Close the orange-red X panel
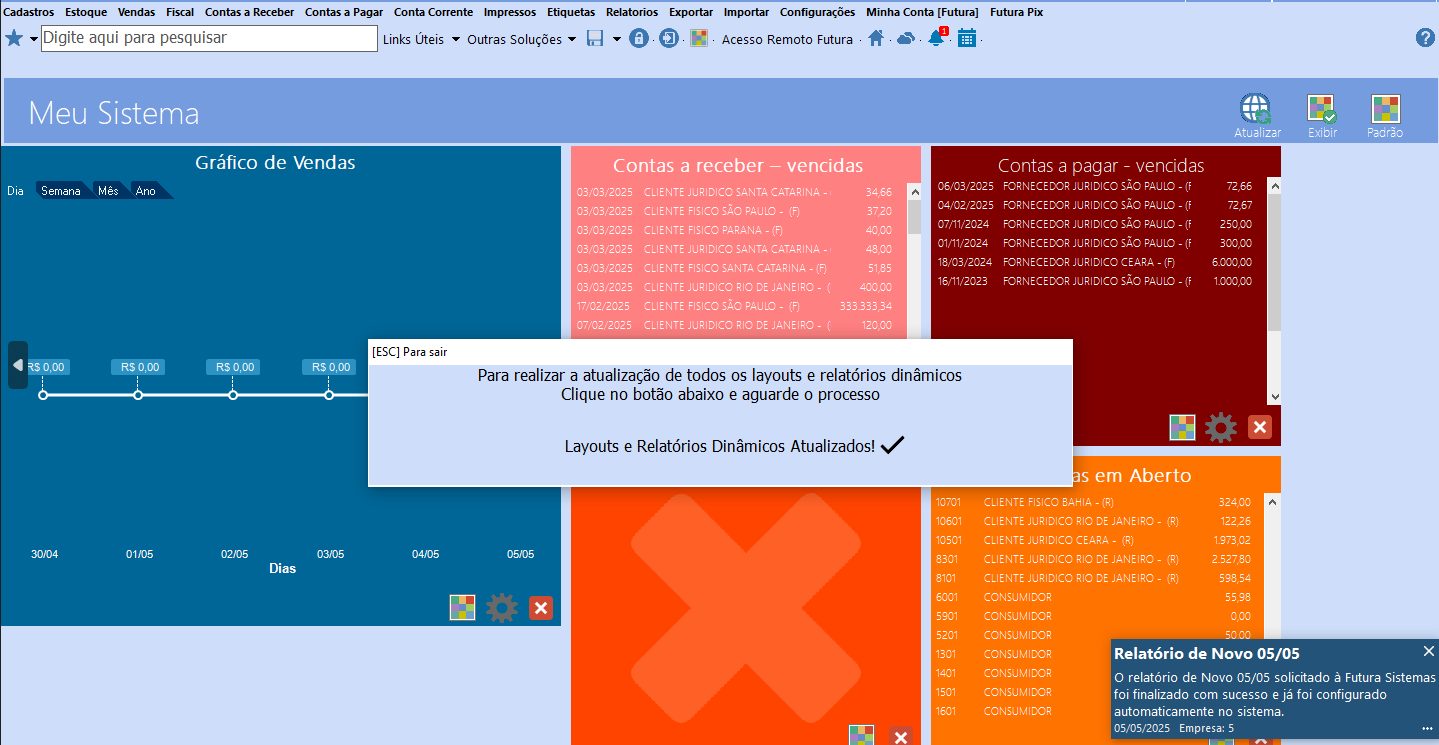The image size is (1439, 745). pos(901,737)
